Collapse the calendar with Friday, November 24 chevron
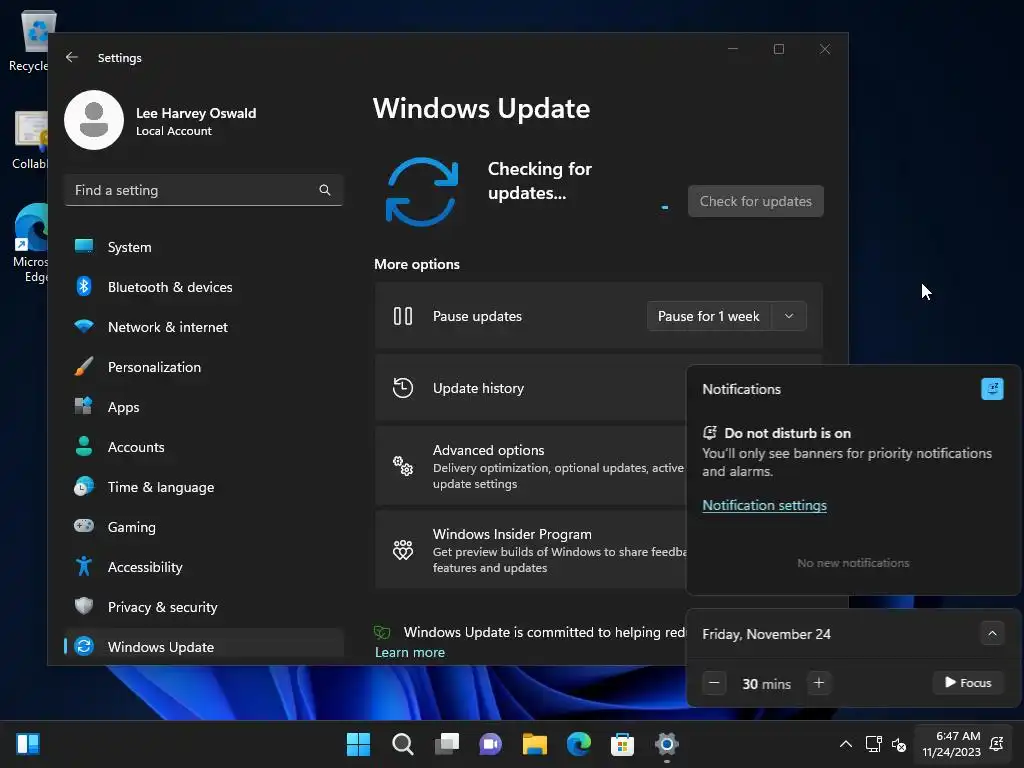The height and width of the screenshot is (768, 1024). [x=992, y=633]
